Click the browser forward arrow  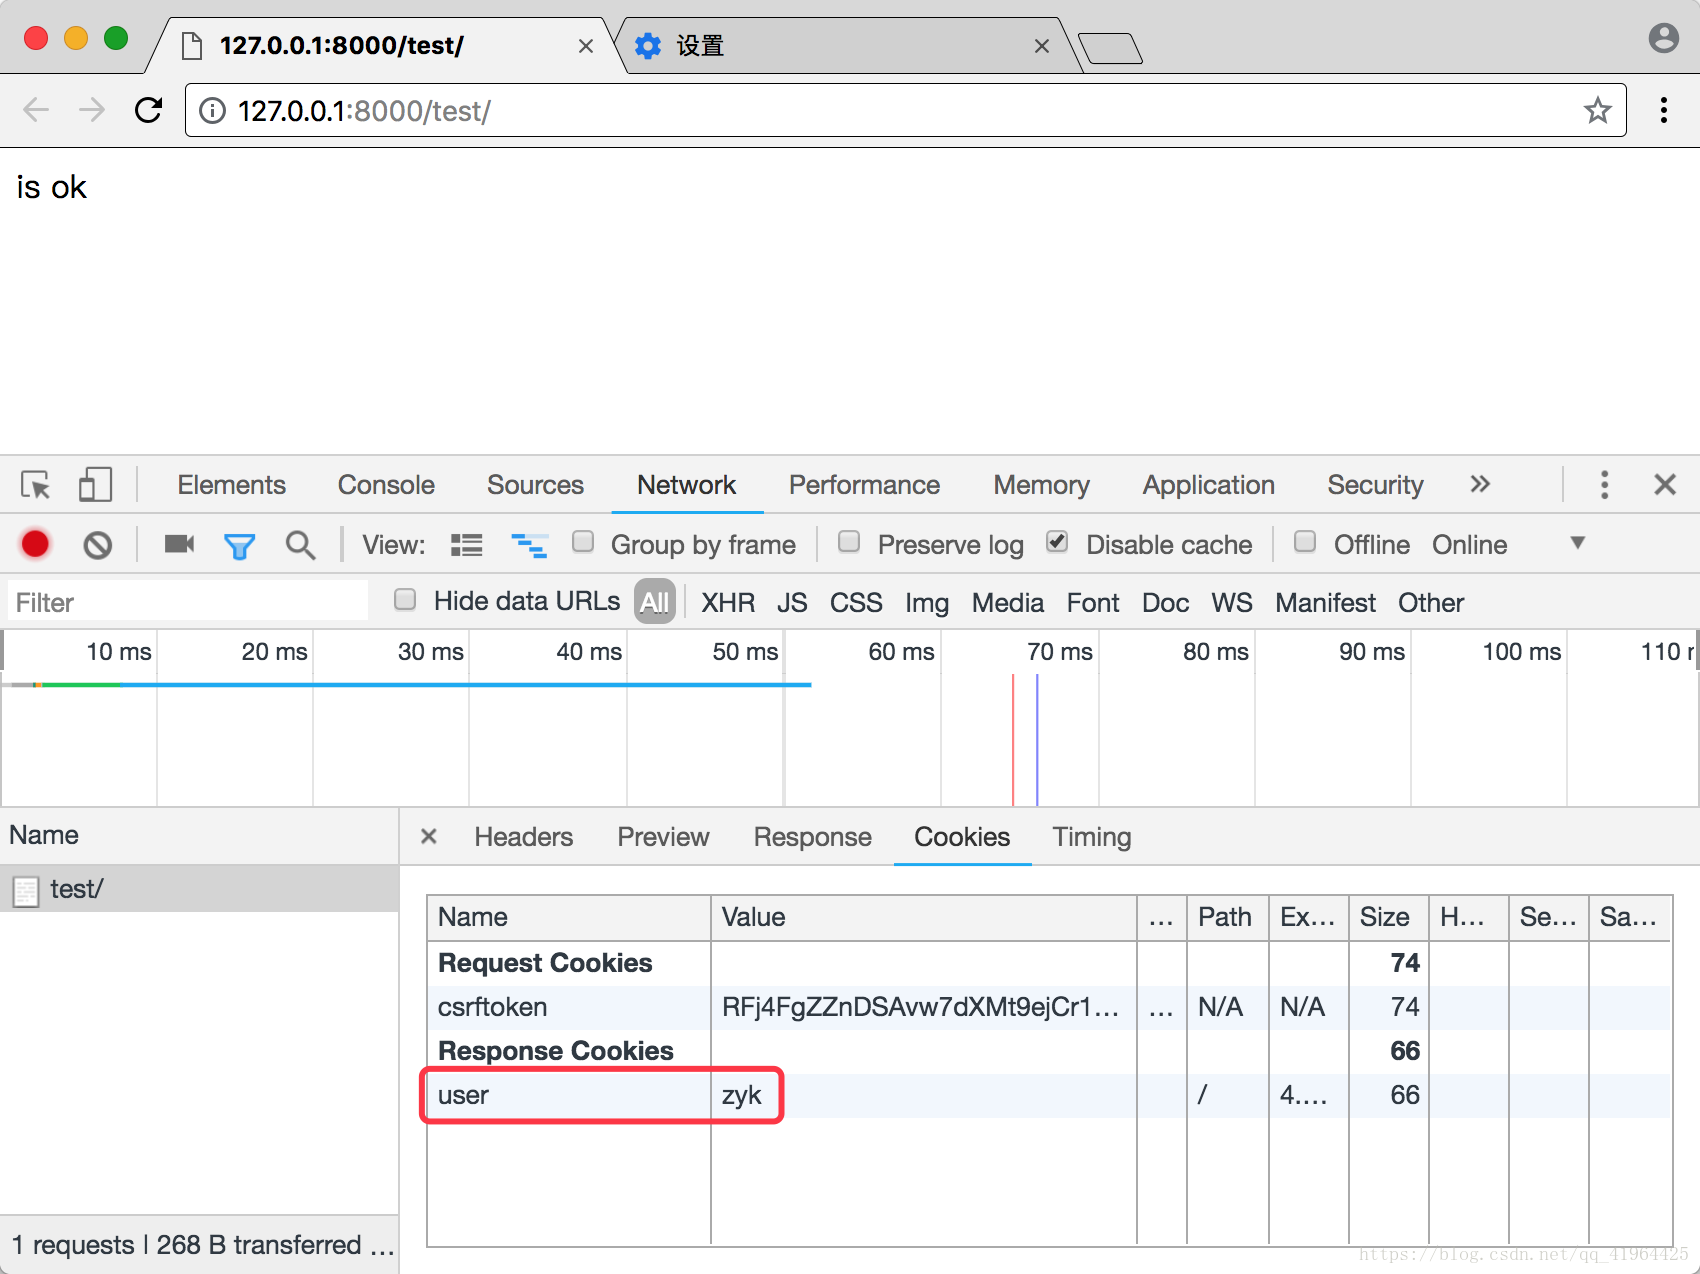tap(92, 109)
